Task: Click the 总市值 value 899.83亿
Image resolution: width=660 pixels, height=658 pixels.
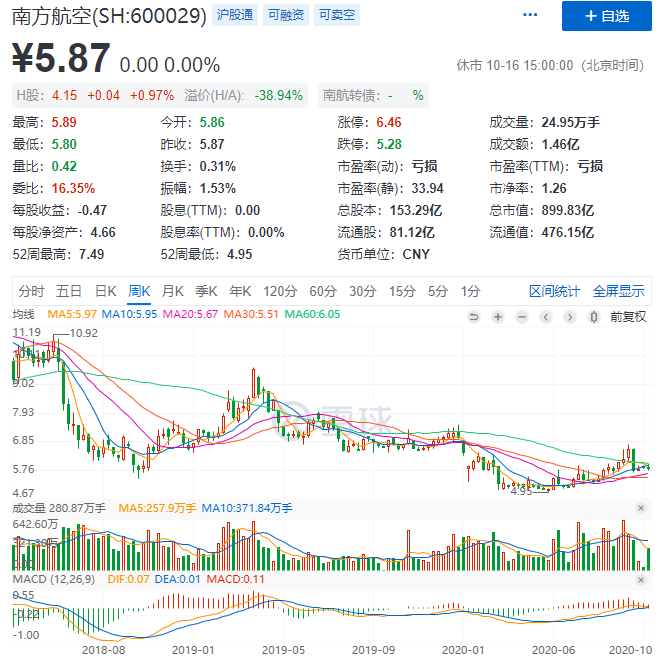Action: click(567, 210)
